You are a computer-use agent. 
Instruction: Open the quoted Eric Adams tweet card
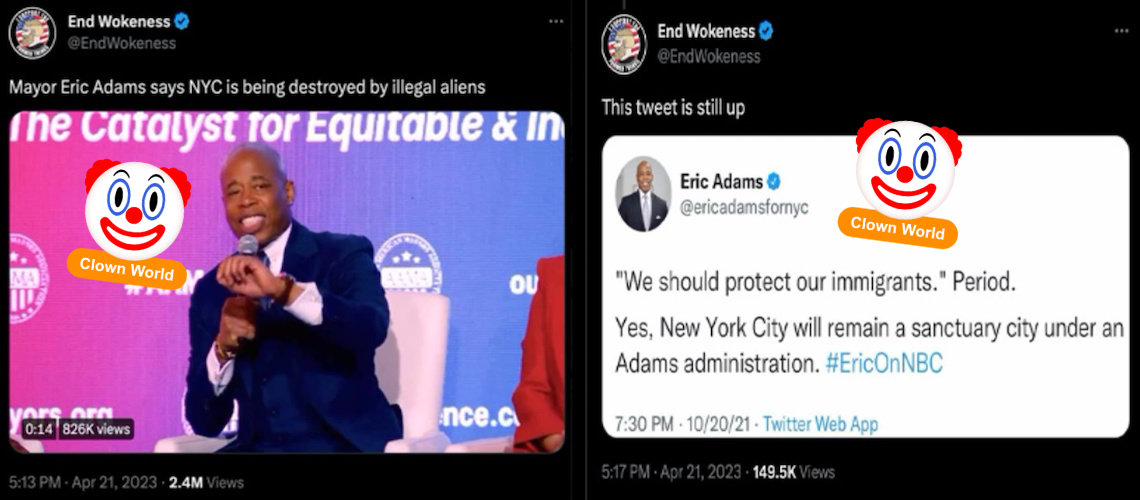coord(867,286)
